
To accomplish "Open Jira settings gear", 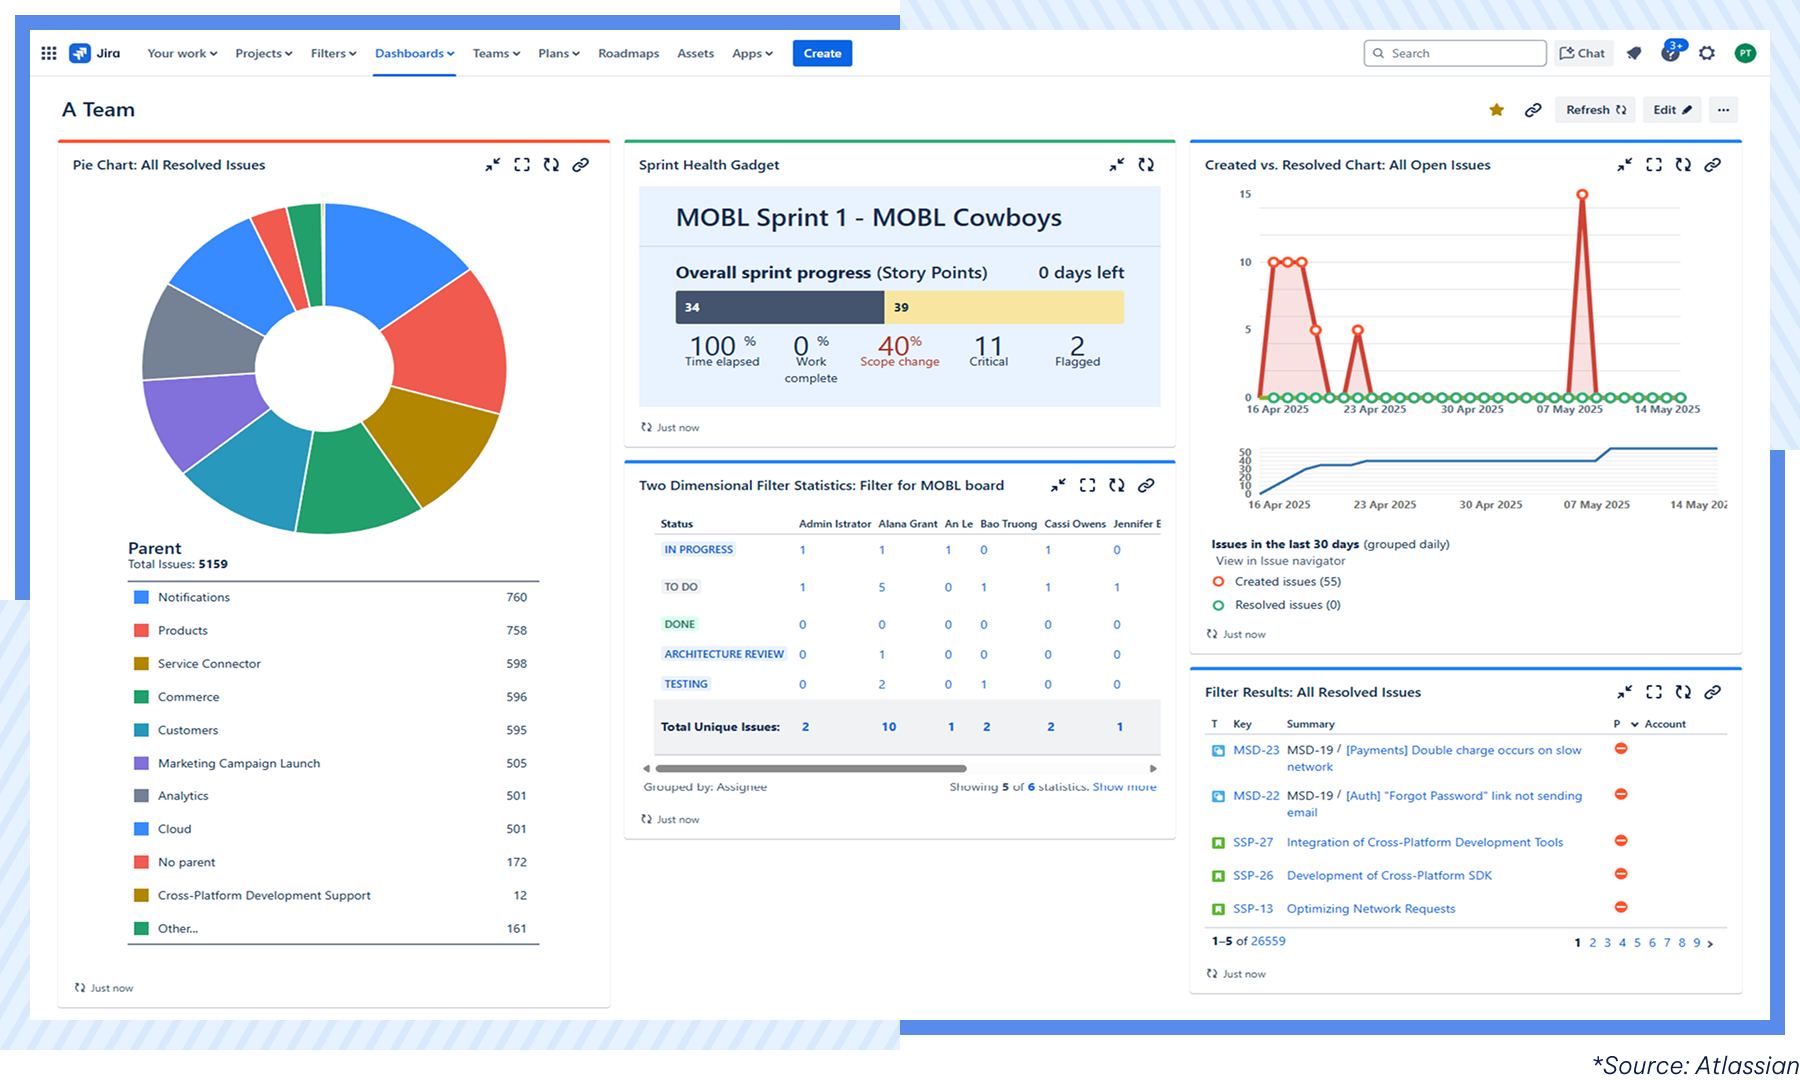I will click(1707, 53).
